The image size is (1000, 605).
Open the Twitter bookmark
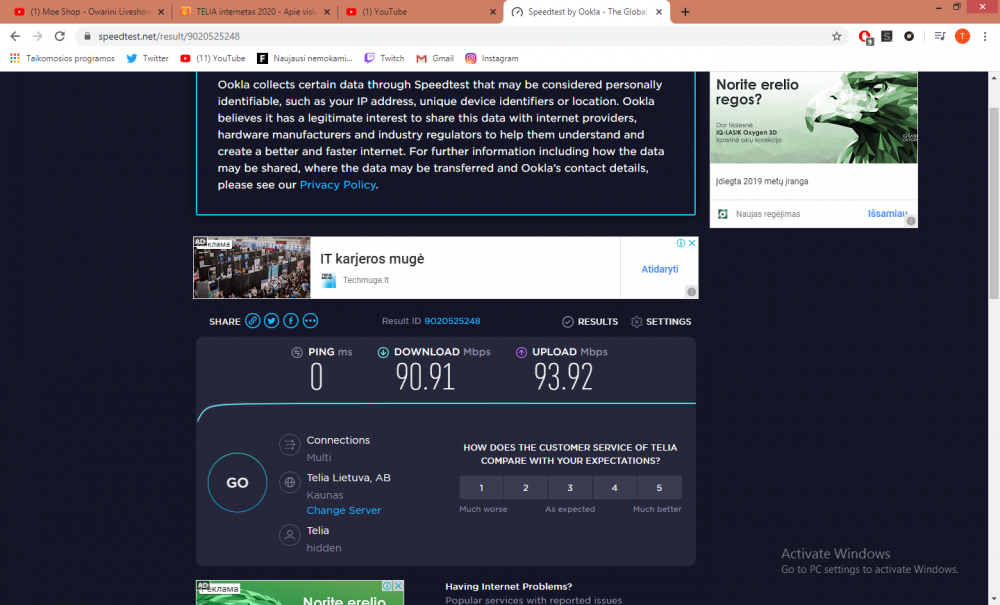point(147,58)
